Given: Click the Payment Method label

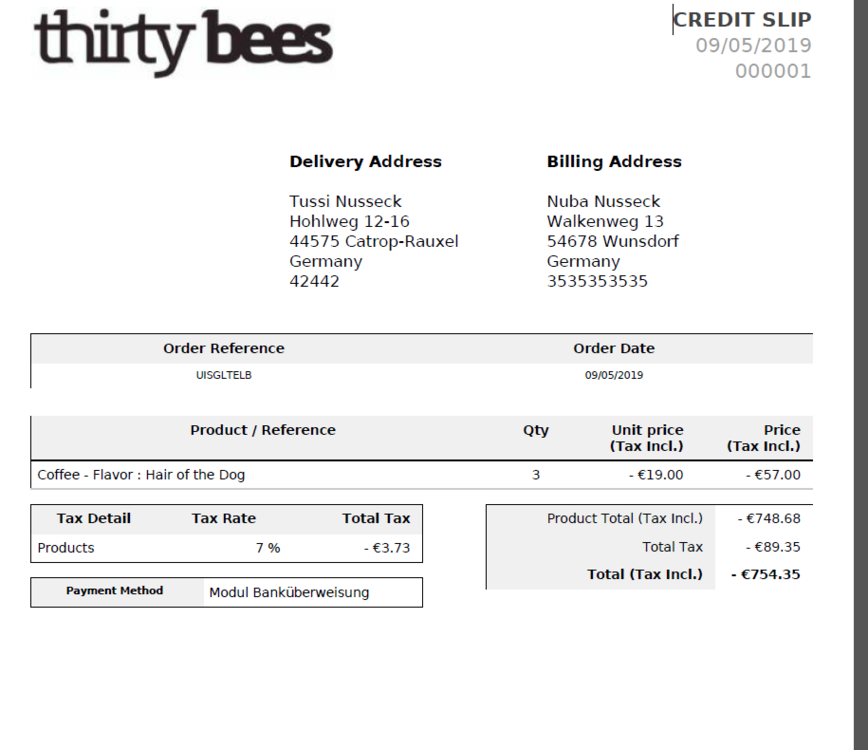Looking at the screenshot, I should pyautogui.click(x=114, y=591).
